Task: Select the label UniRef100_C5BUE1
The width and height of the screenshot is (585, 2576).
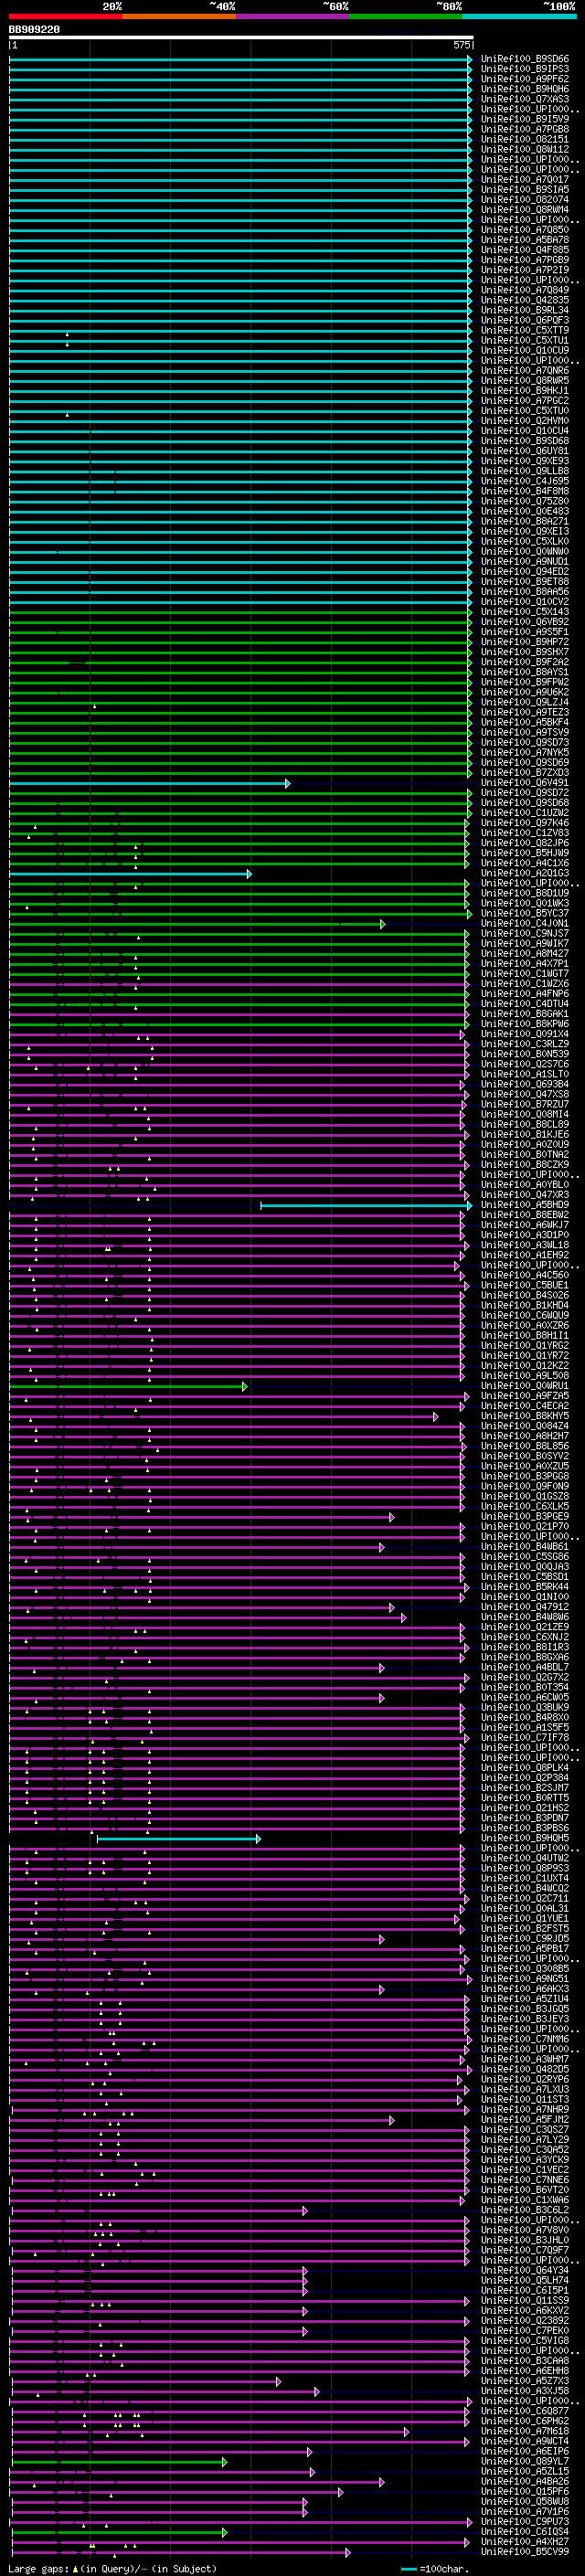Action: [525, 1285]
